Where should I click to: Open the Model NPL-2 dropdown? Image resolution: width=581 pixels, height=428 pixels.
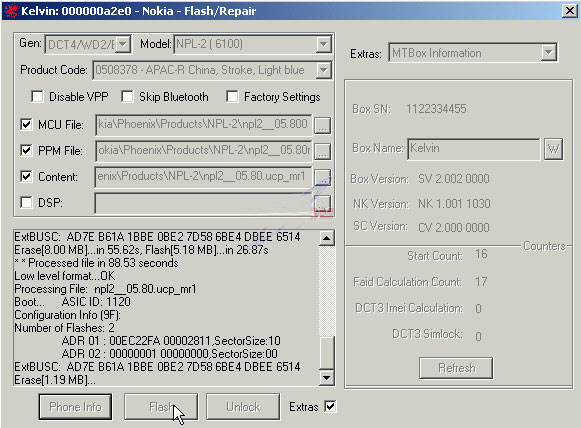(x=323, y=44)
